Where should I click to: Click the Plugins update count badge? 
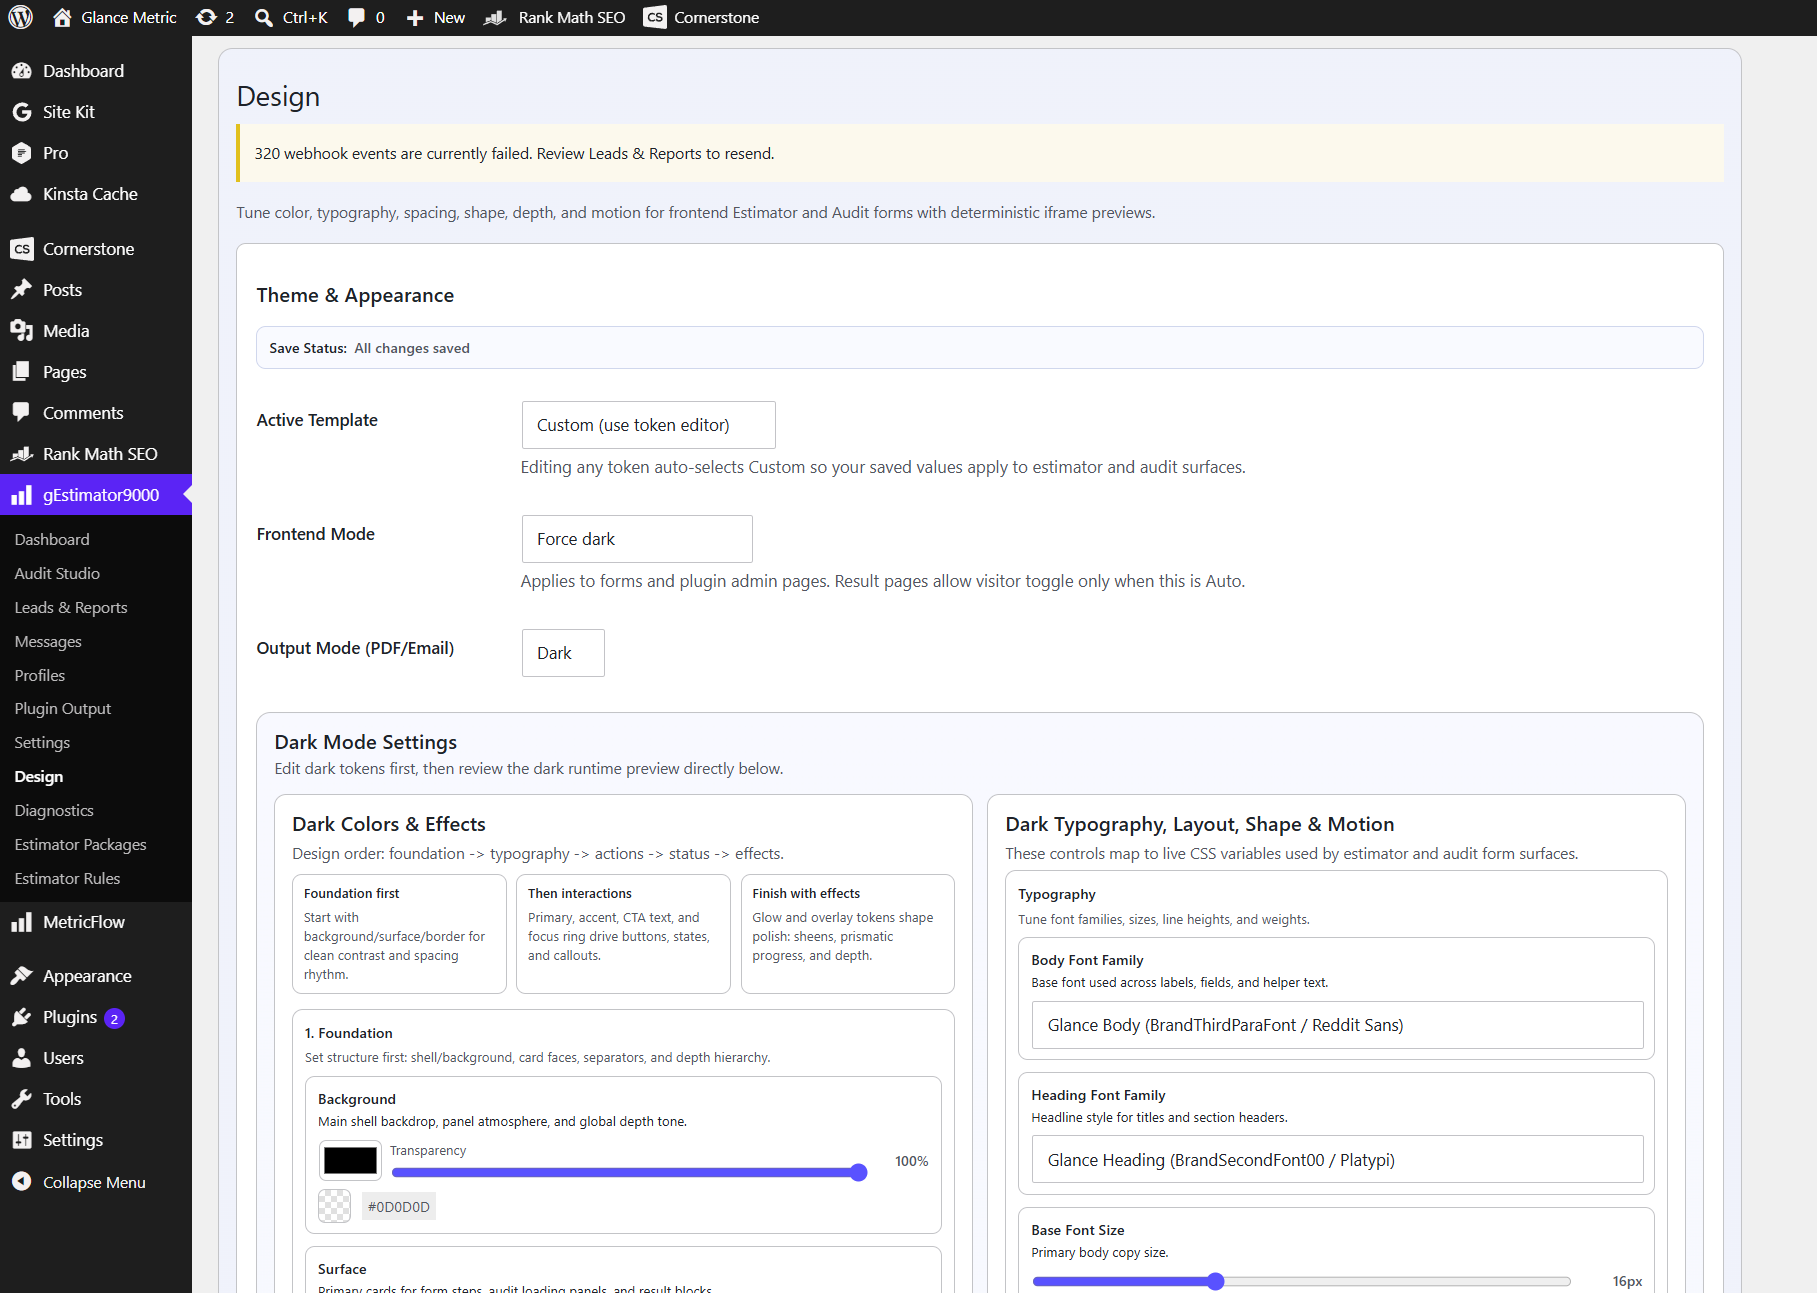click(x=115, y=1018)
